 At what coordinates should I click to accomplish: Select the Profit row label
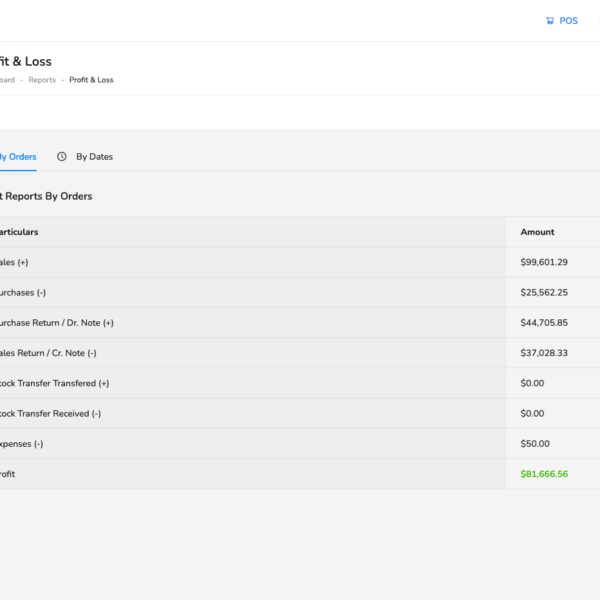[7, 474]
